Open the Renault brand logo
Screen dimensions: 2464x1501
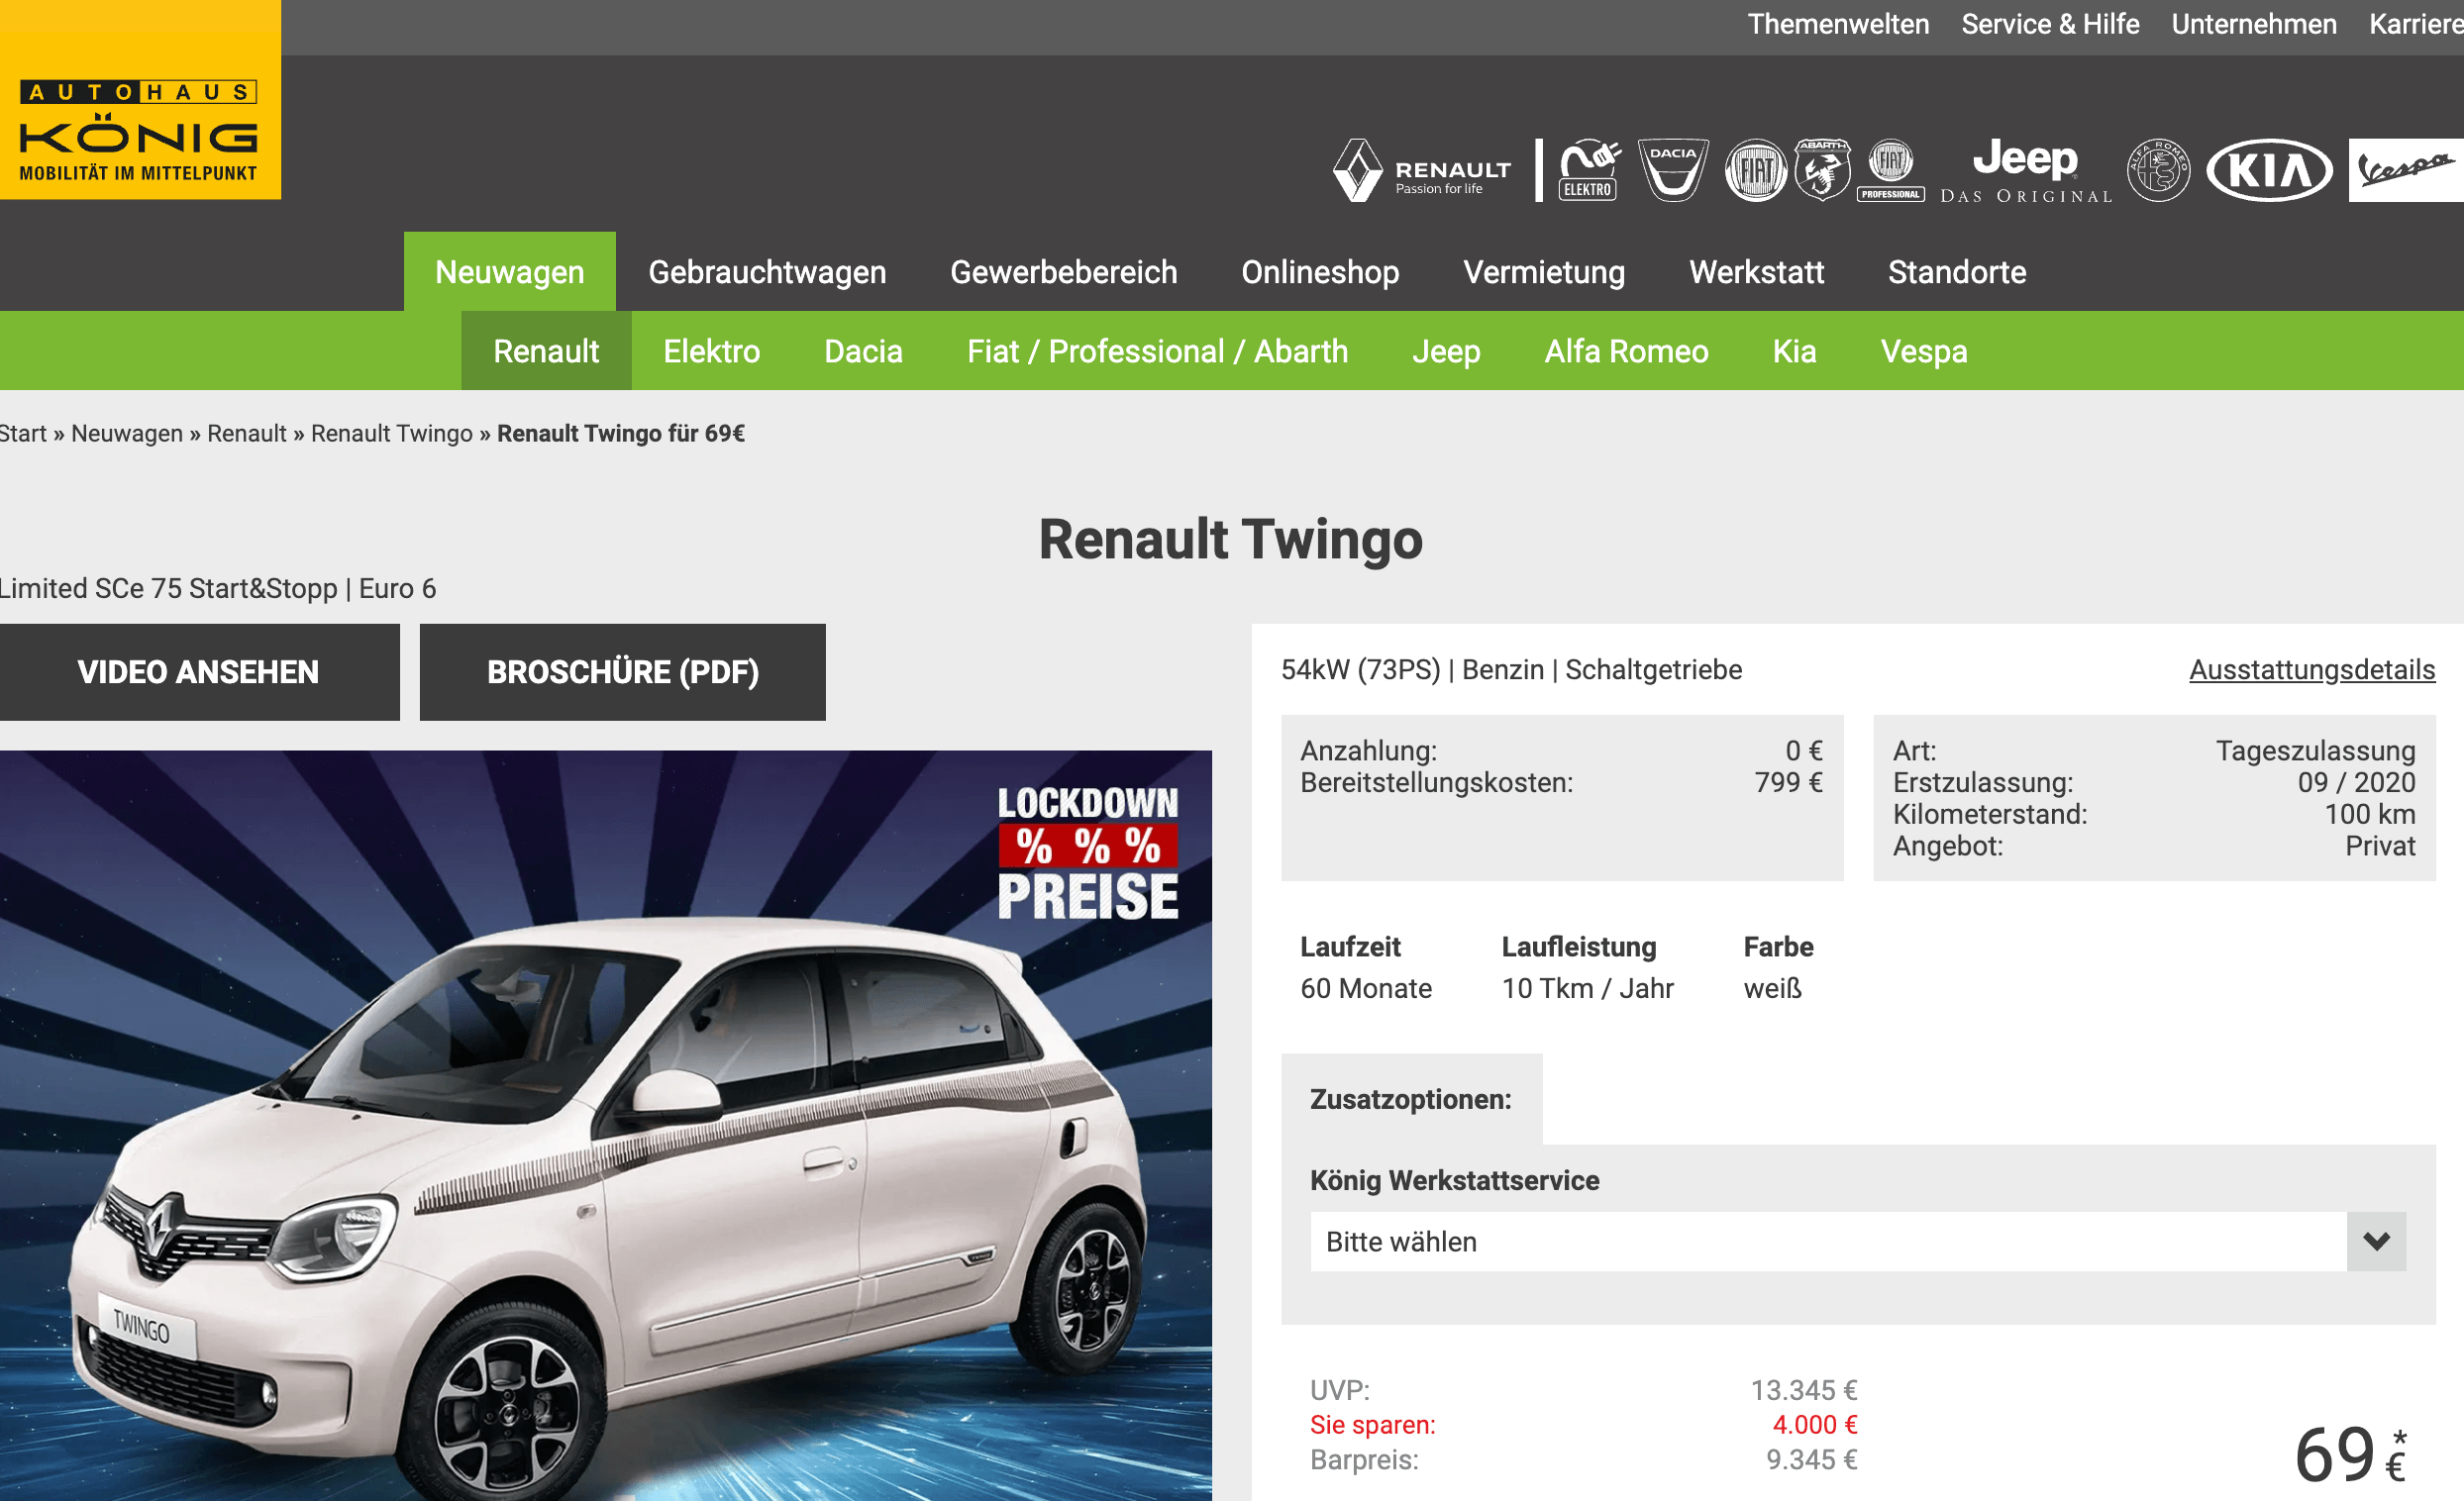pos(1422,171)
